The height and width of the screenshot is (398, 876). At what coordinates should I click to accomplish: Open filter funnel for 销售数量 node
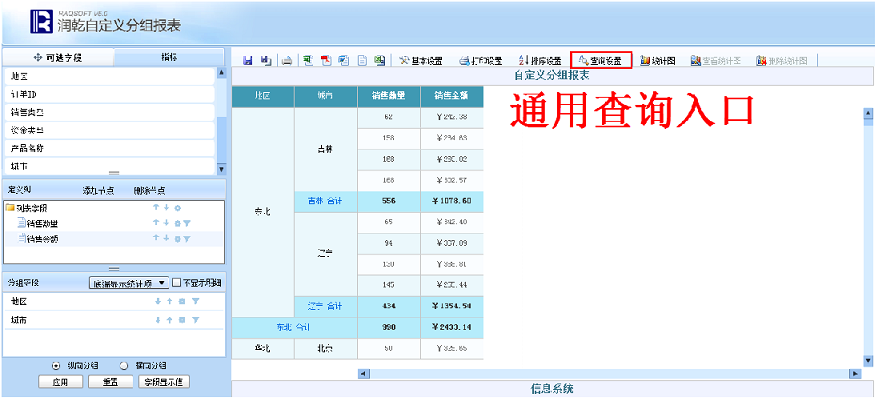coord(187,224)
